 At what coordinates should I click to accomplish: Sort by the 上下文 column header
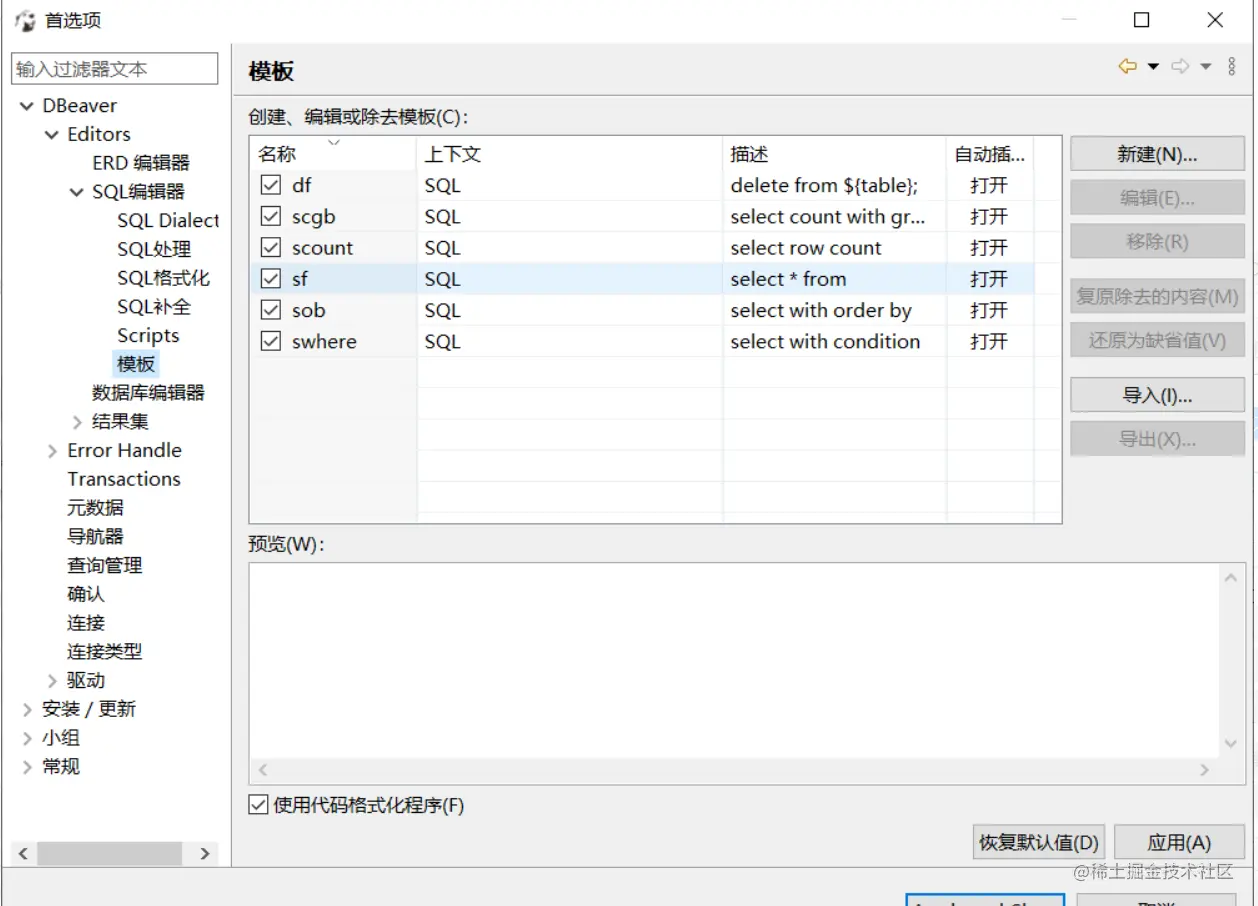click(569, 154)
